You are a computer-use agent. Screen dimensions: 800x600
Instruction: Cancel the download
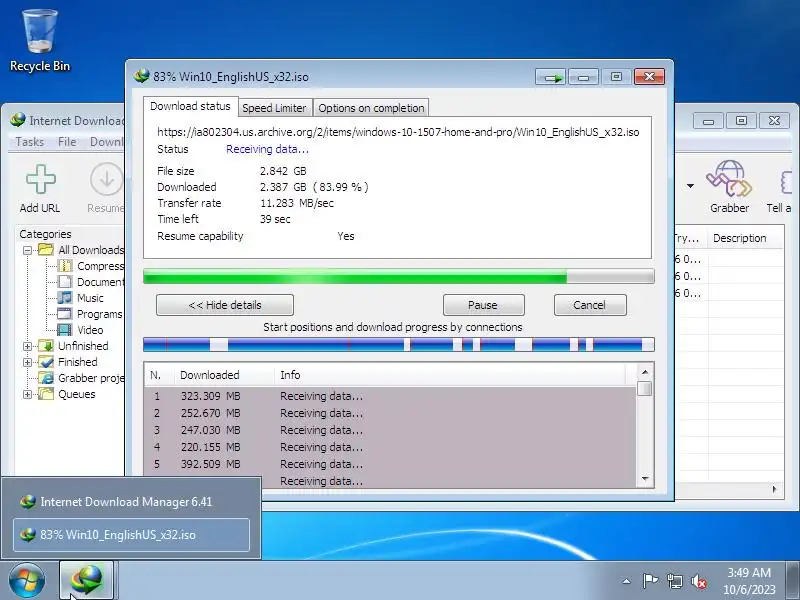590,305
